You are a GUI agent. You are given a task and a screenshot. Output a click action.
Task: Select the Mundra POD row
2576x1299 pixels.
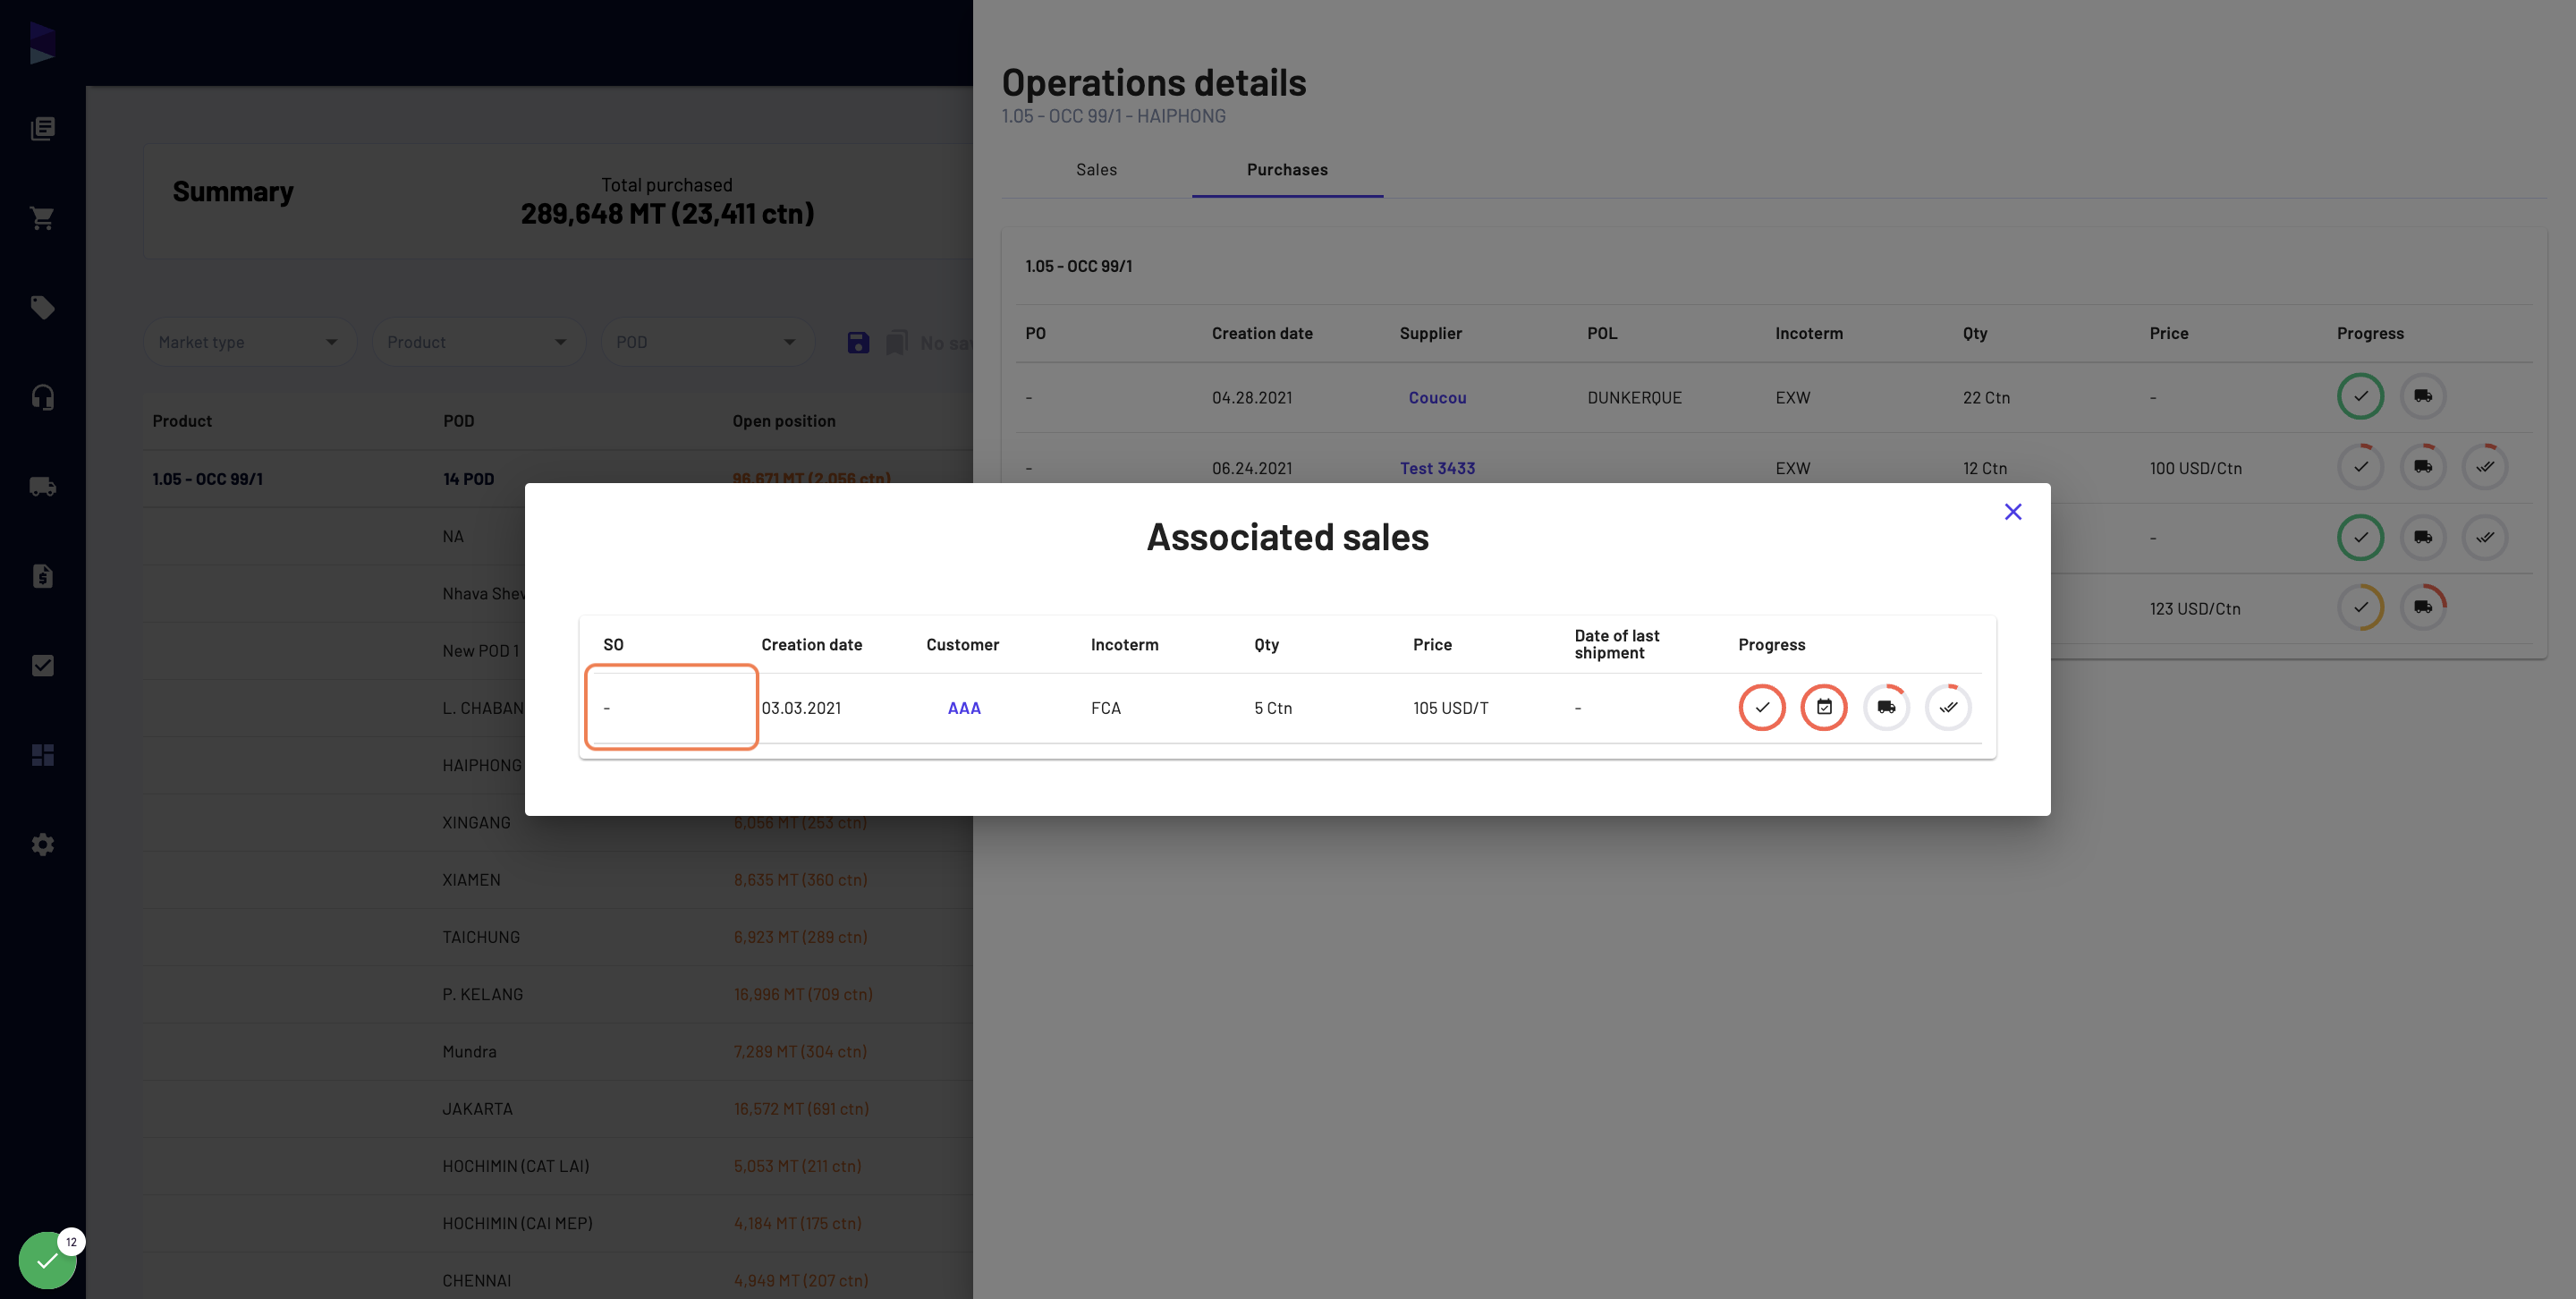pyautogui.click(x=557, y=1052)
